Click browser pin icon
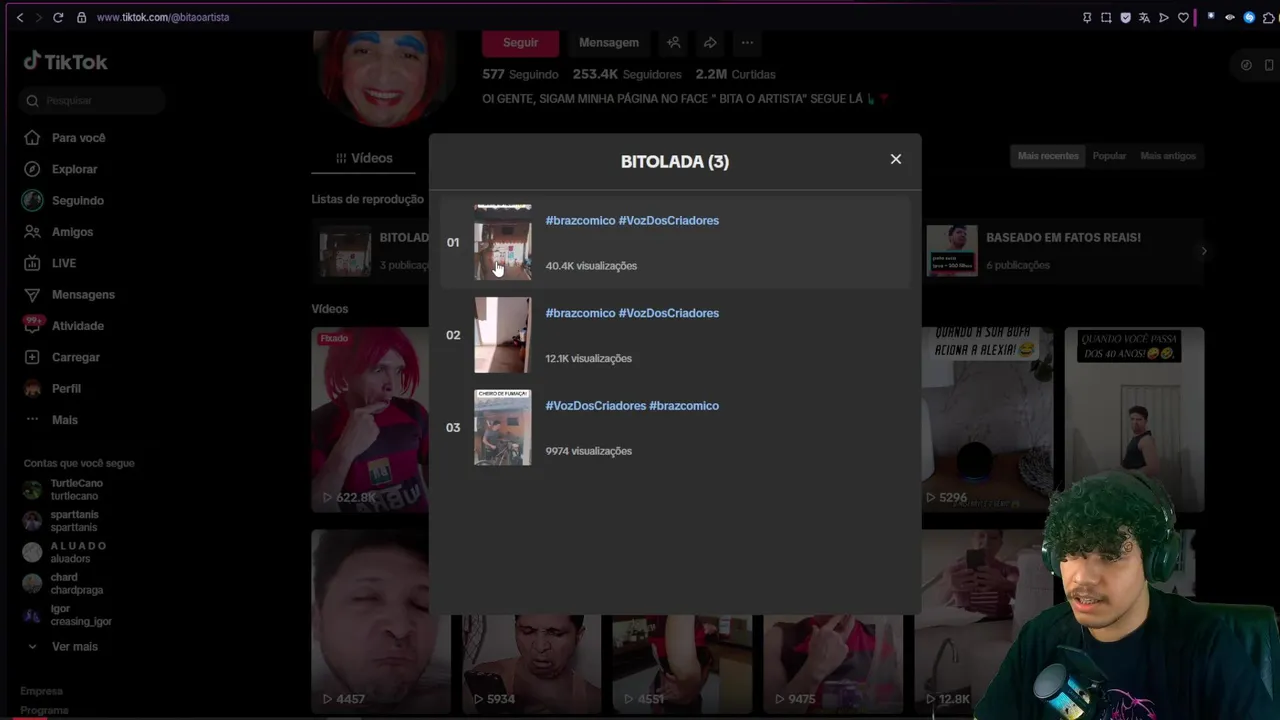Viewport: 1280px width, 720px height. tap(1087, 17)
